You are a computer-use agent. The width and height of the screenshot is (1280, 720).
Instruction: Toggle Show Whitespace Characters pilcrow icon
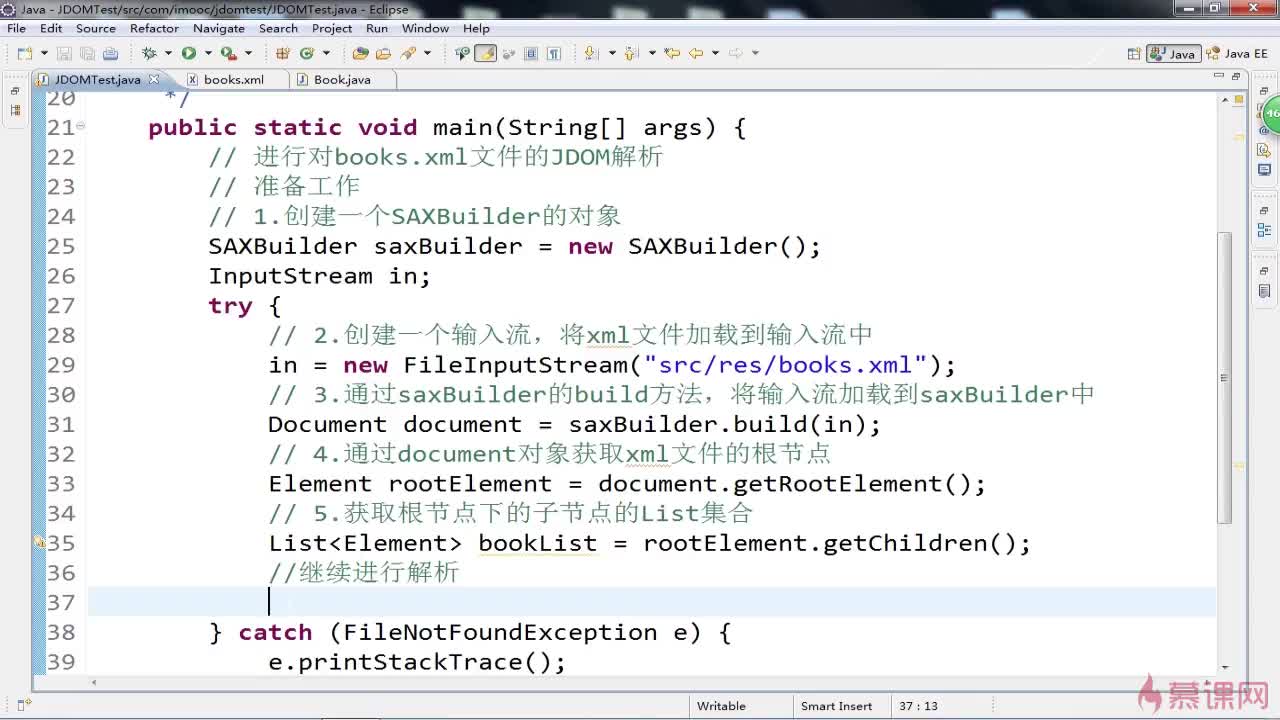pyautogui.click(x=553, y=53)
